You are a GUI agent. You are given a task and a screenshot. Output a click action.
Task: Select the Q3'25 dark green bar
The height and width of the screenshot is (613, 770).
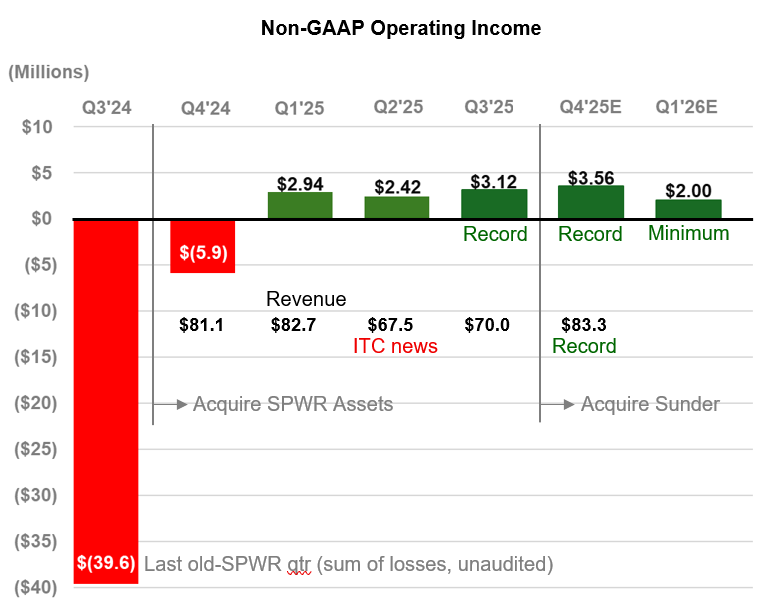pos(494,205)
